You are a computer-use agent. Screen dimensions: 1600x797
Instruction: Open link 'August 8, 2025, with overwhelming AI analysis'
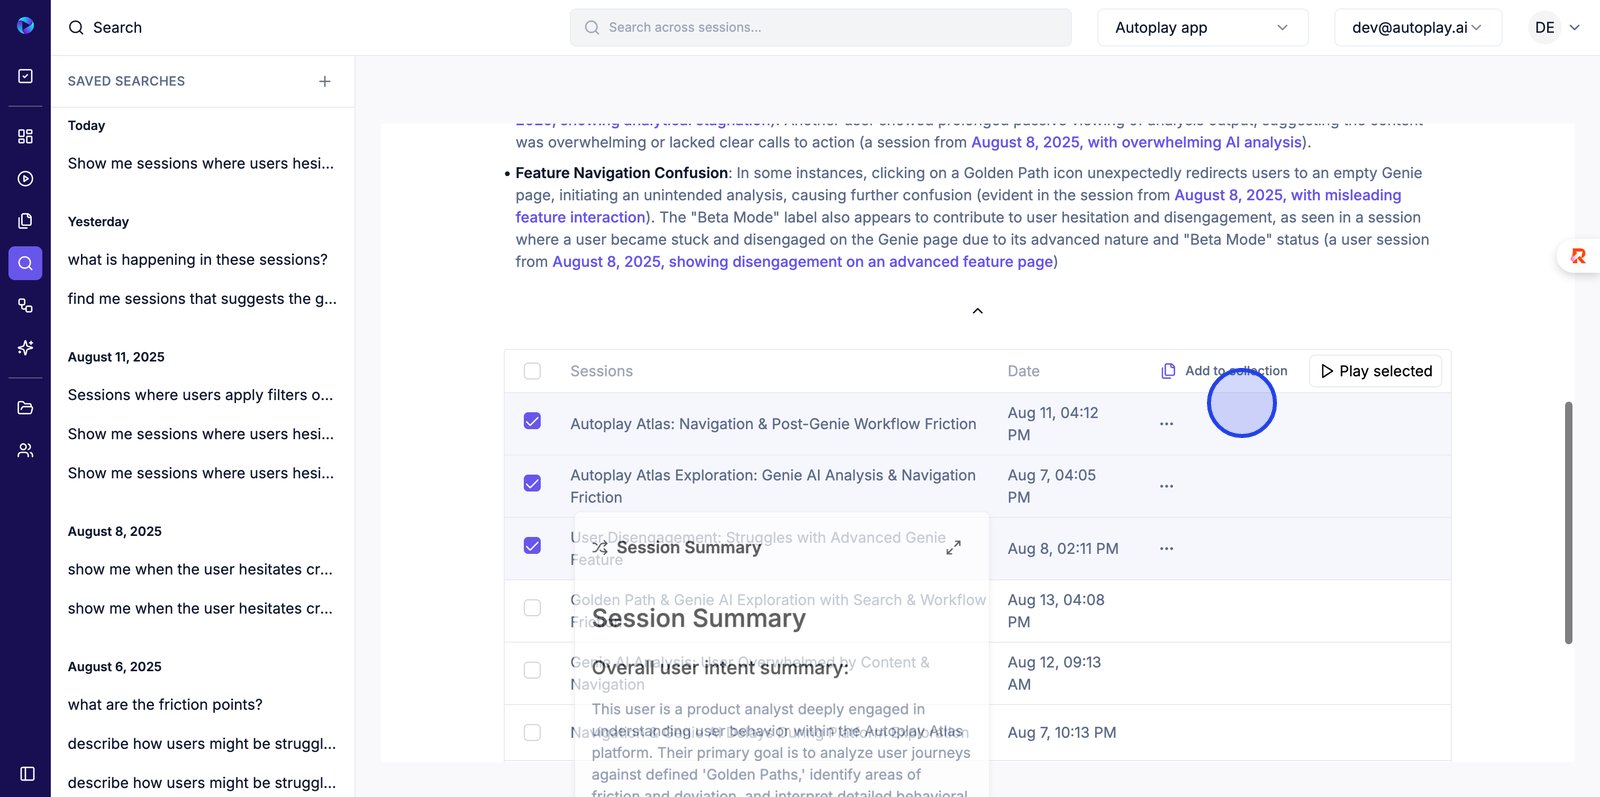click(1137, 142)
